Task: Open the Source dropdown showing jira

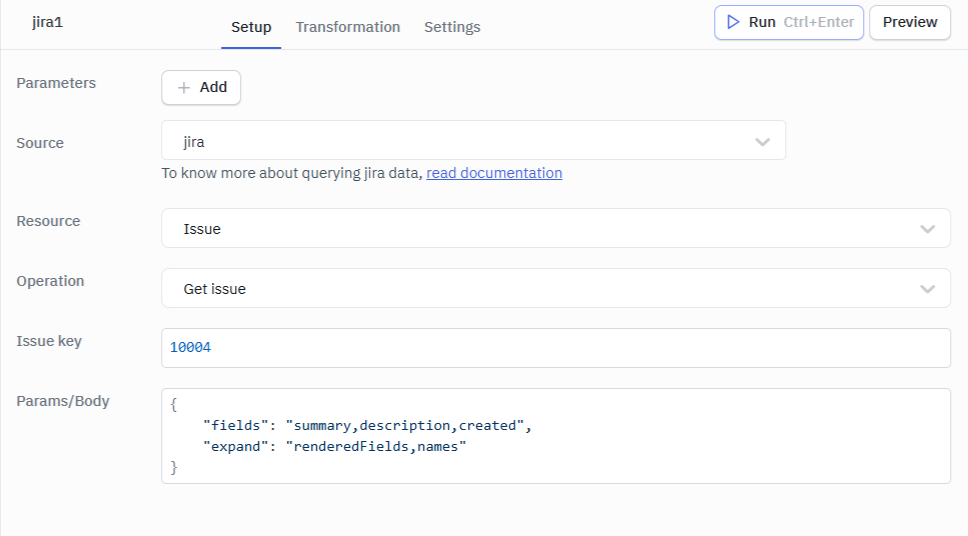Action: click(474, 140)
